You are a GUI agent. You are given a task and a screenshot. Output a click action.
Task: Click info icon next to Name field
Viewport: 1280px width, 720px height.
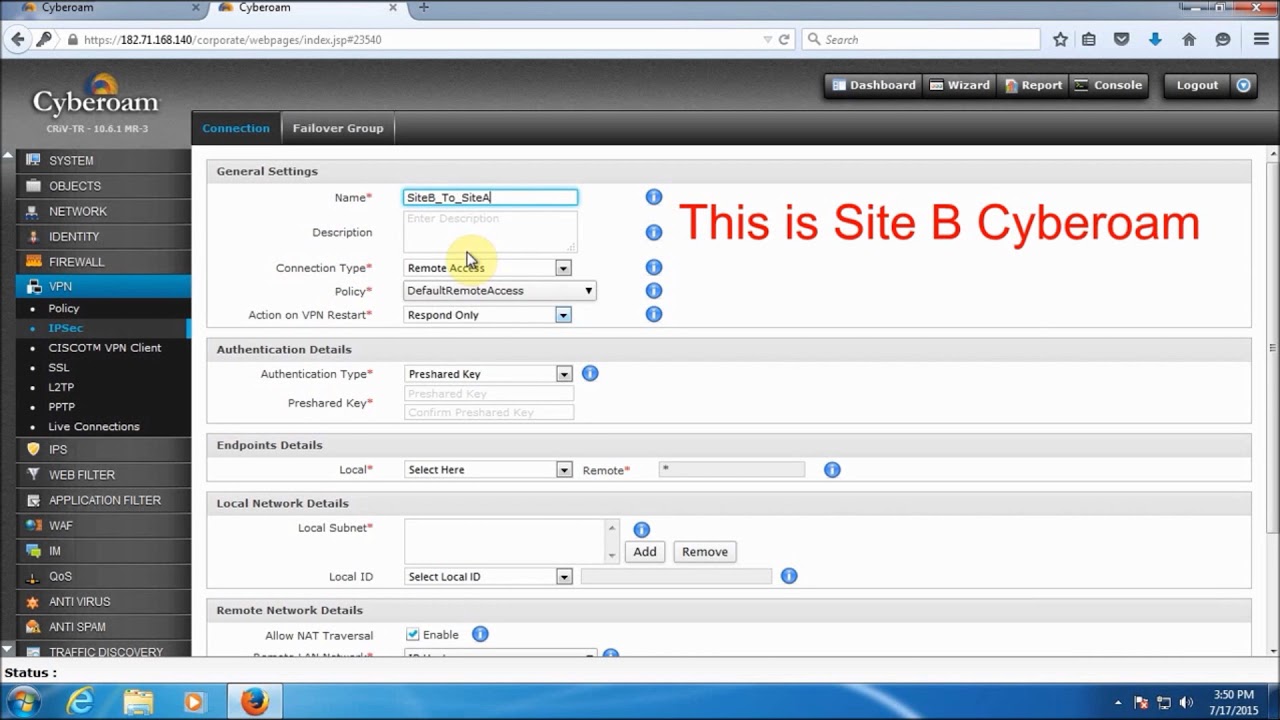coord(654,197)
